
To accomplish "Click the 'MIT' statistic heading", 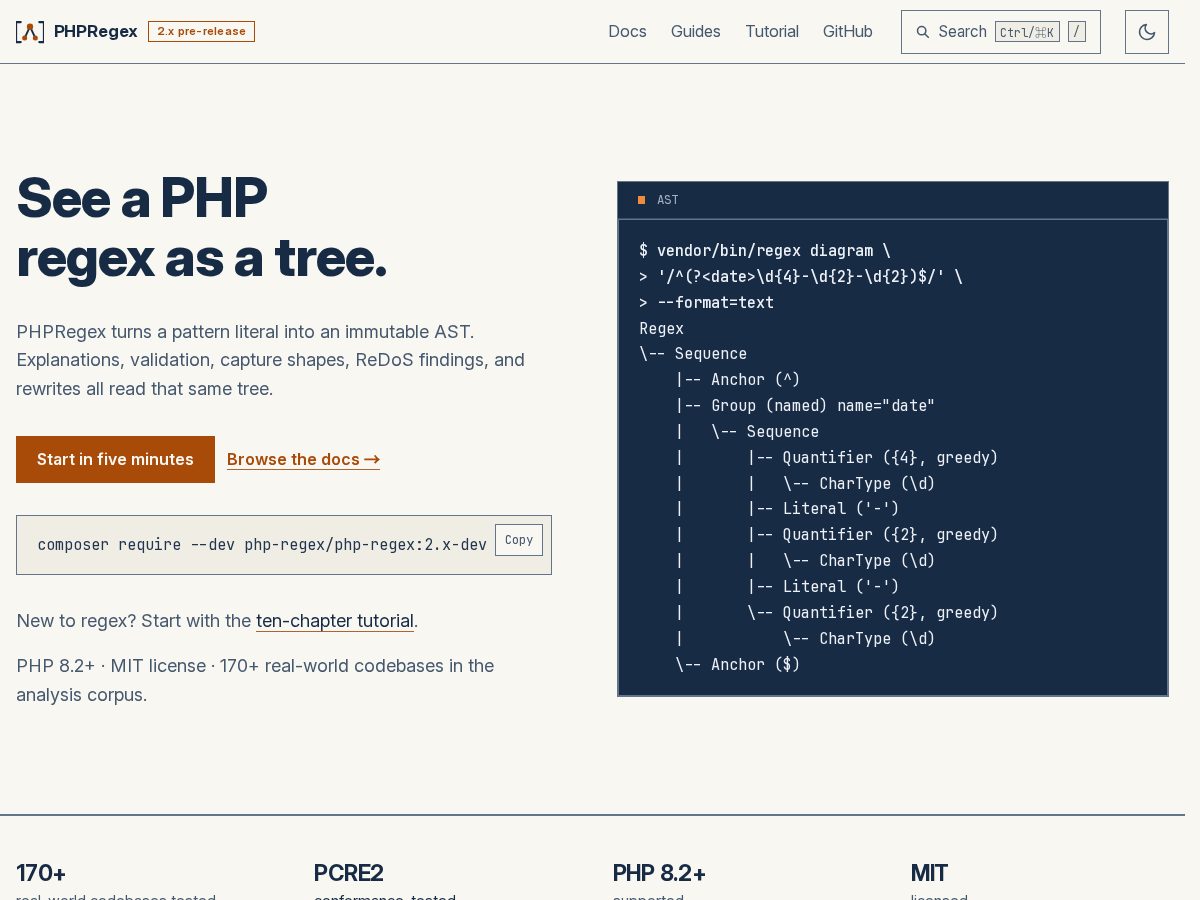I will (x=929, y=873).
